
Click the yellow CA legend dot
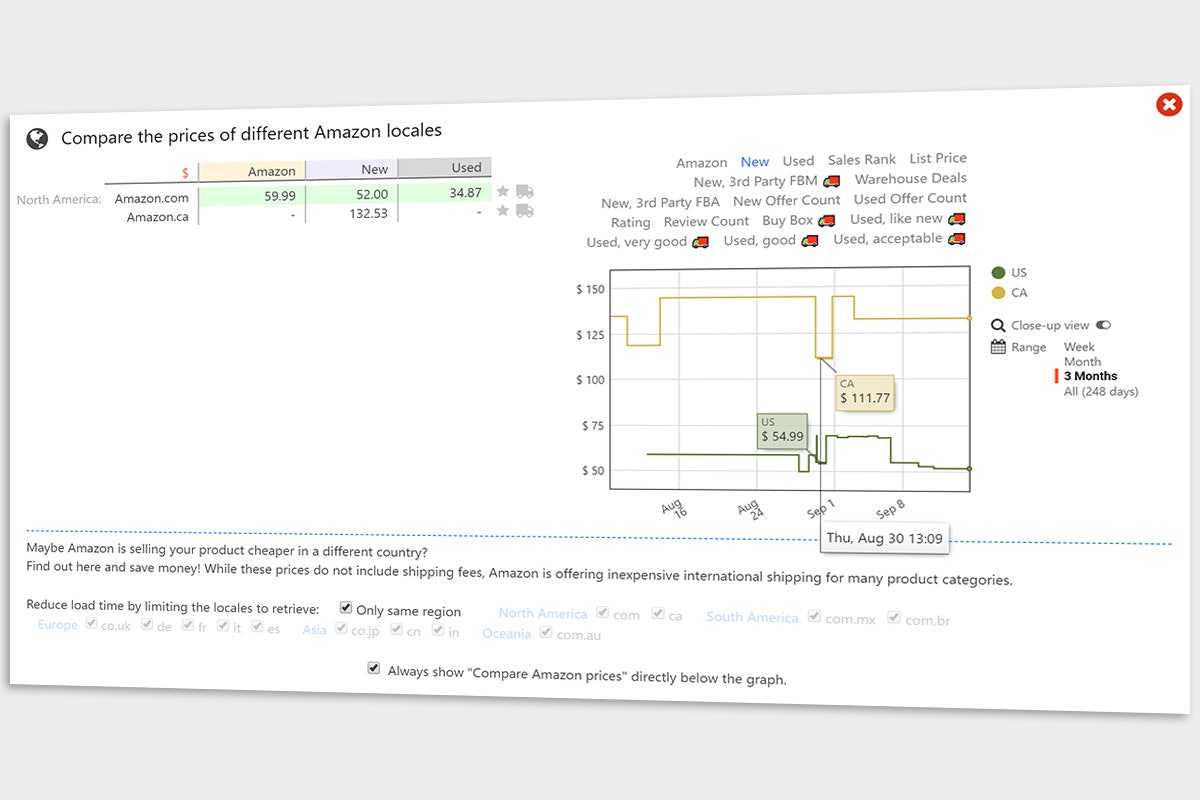point(997,293)
